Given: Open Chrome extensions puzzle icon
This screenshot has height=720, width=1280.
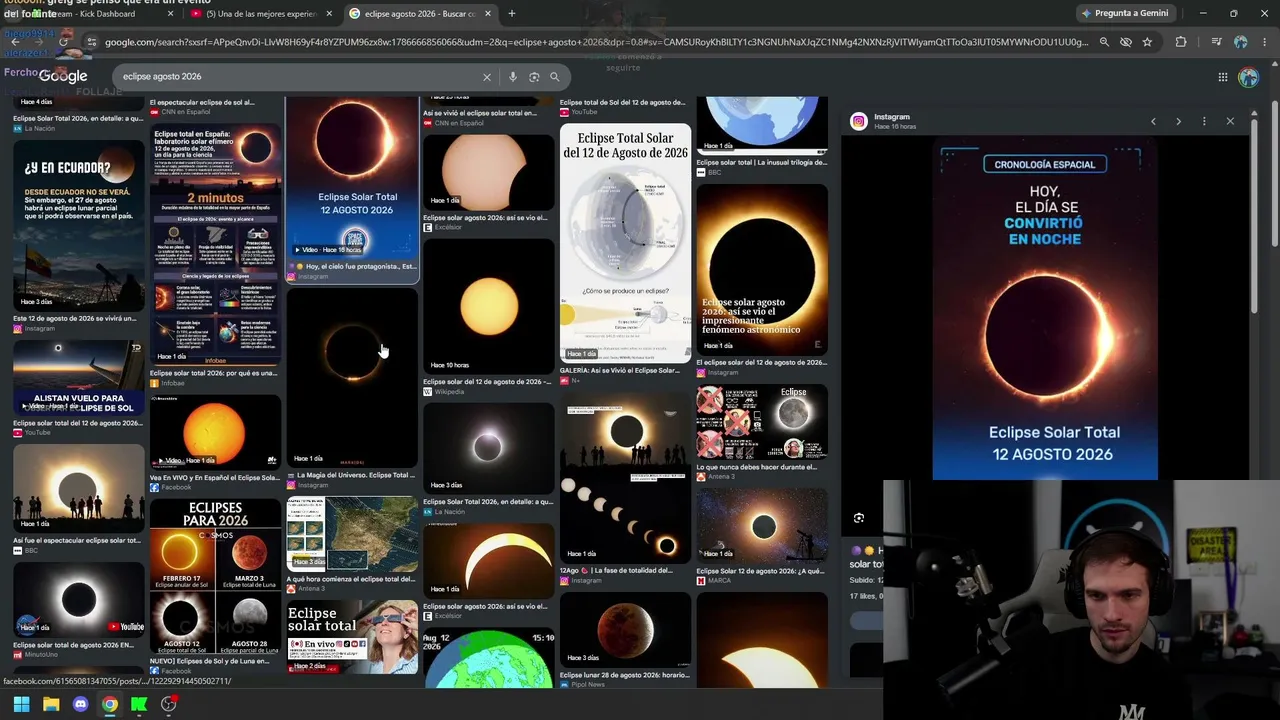Looking at the screenshot, I should (1181, 42).
